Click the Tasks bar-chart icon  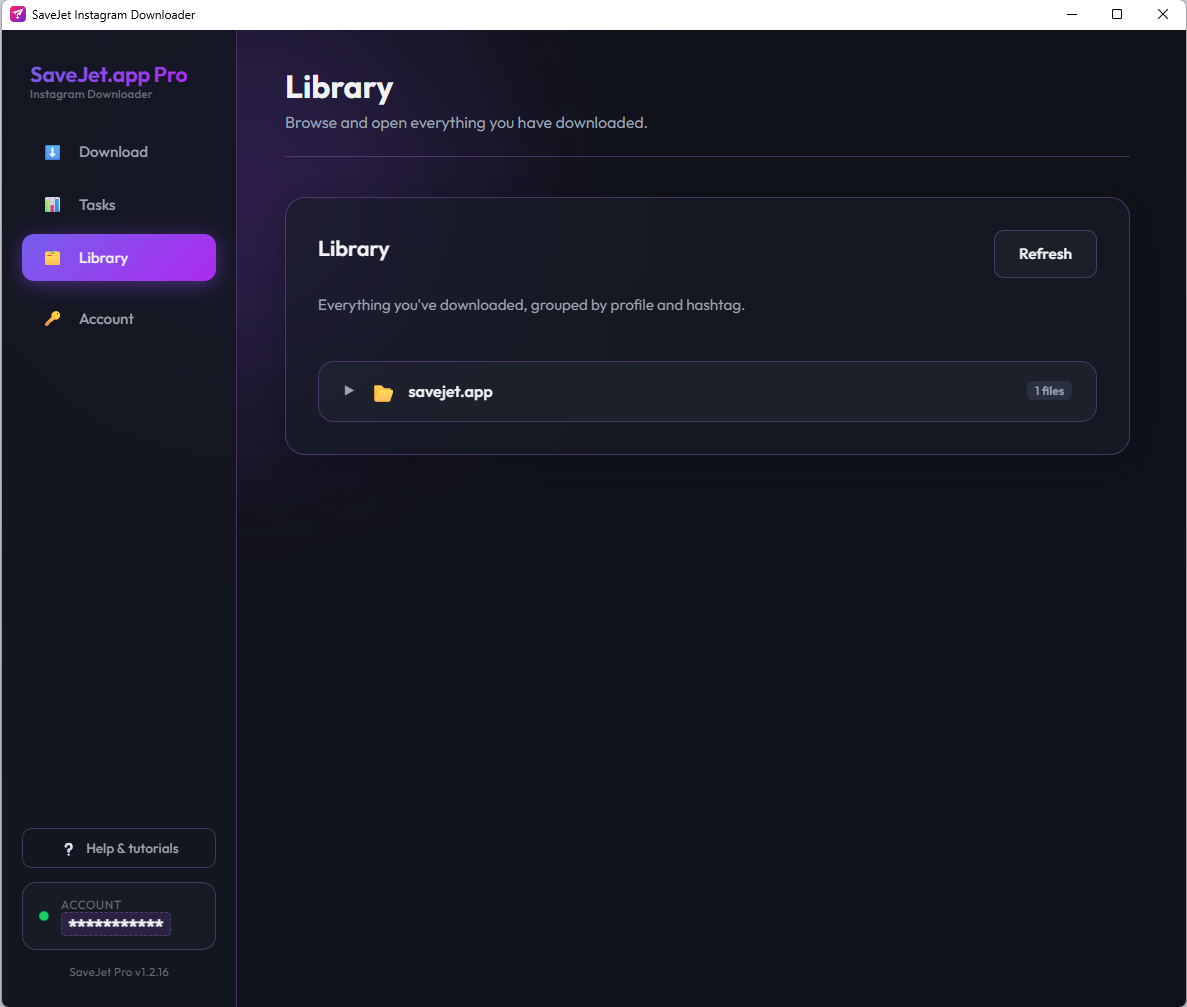coord(52,205)
